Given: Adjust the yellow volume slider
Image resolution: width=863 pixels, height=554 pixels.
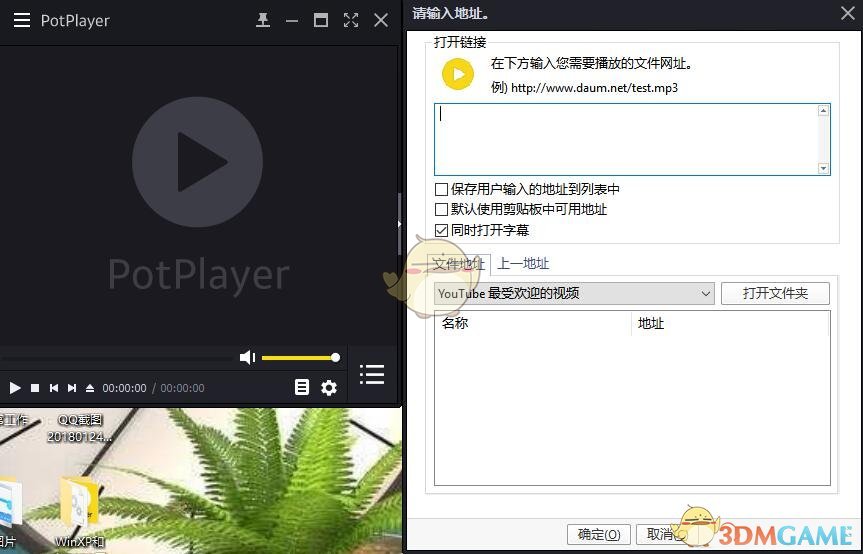Looking at the screenshot, I should pyautogui.click(x=301, y=358).
